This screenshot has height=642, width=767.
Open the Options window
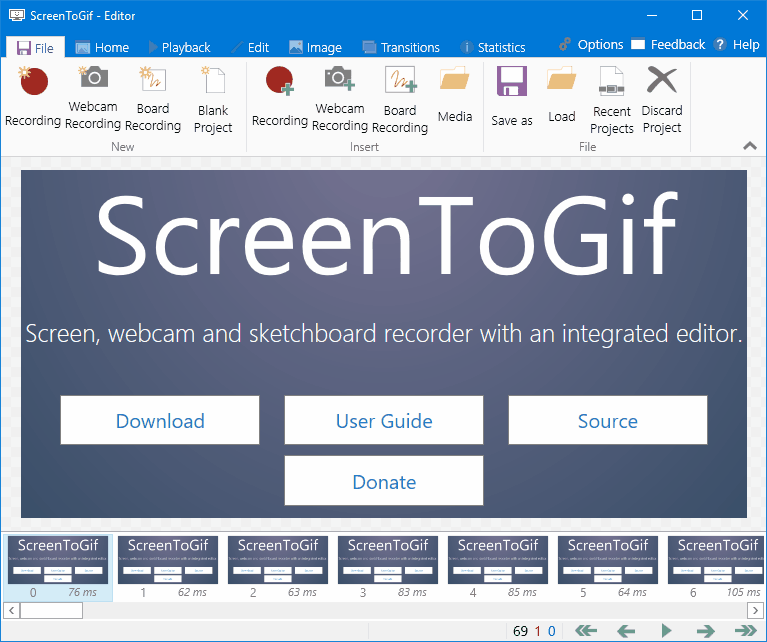[x=591, y=45]
